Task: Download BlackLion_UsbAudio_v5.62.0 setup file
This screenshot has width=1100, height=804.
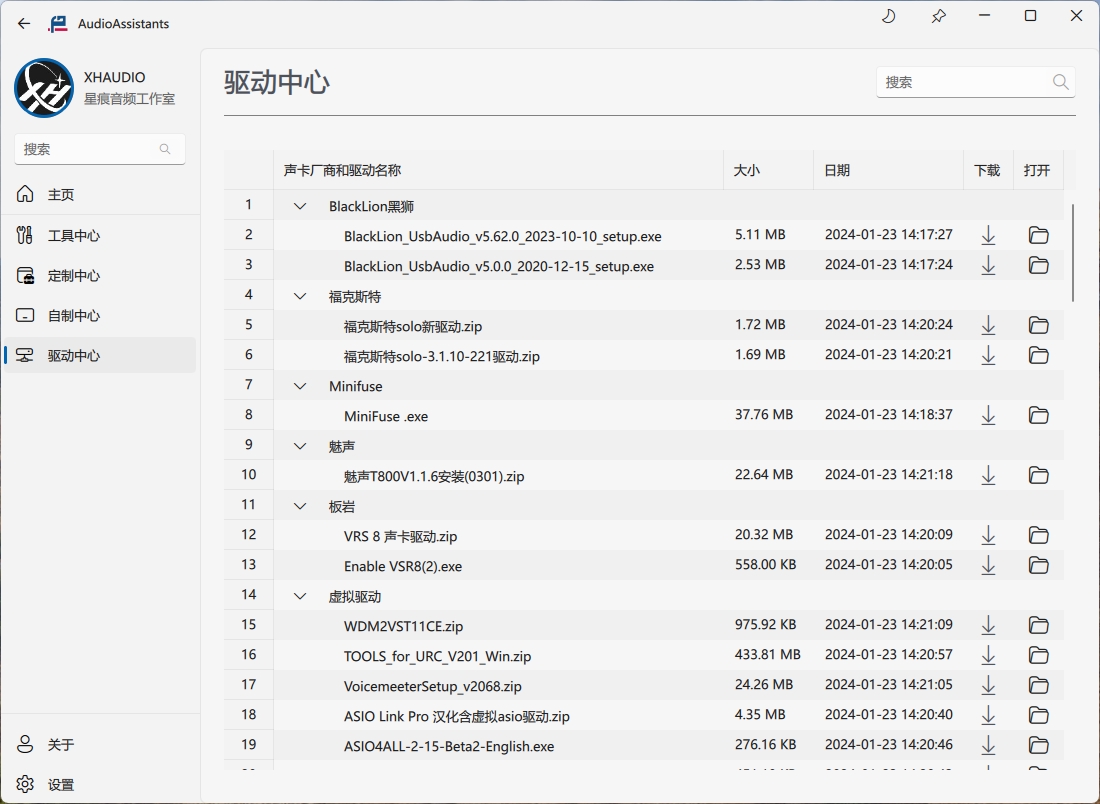Action: [988, 236]
